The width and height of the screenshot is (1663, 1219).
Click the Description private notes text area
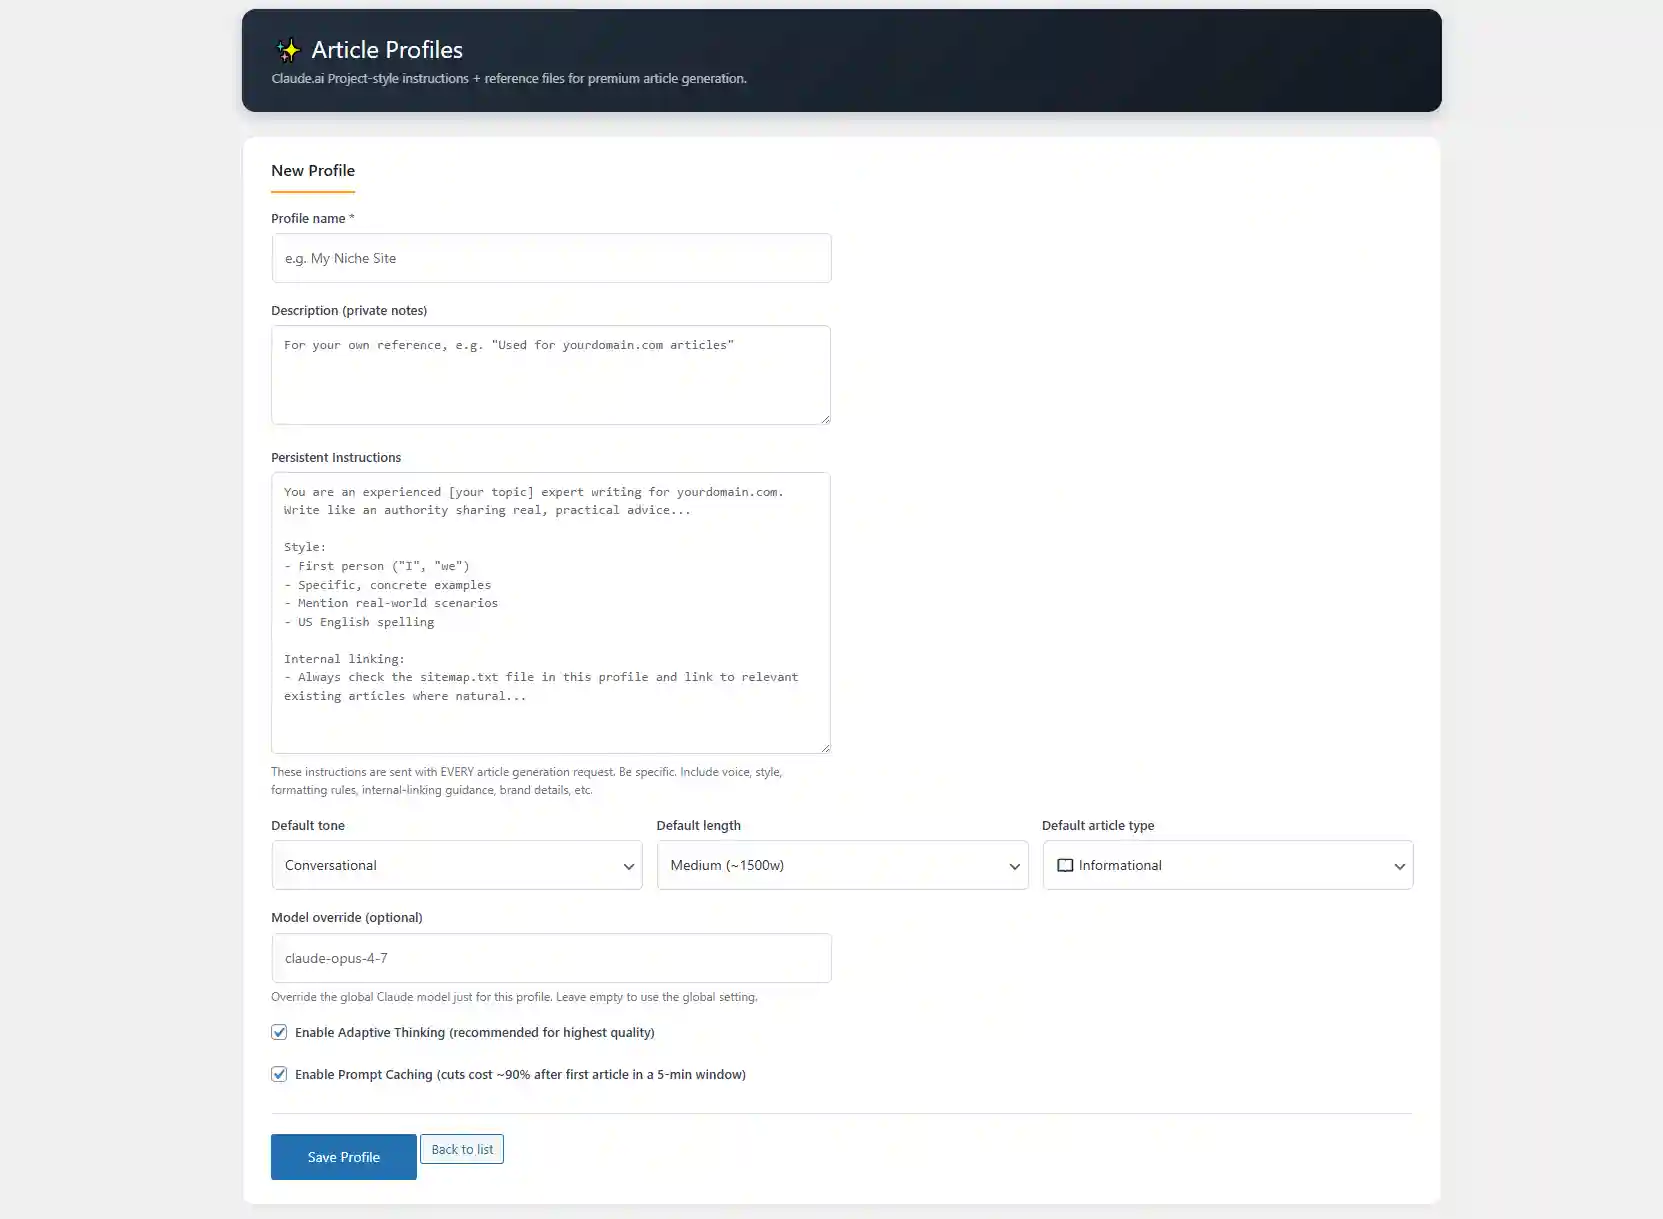click(x=551, y=375)
